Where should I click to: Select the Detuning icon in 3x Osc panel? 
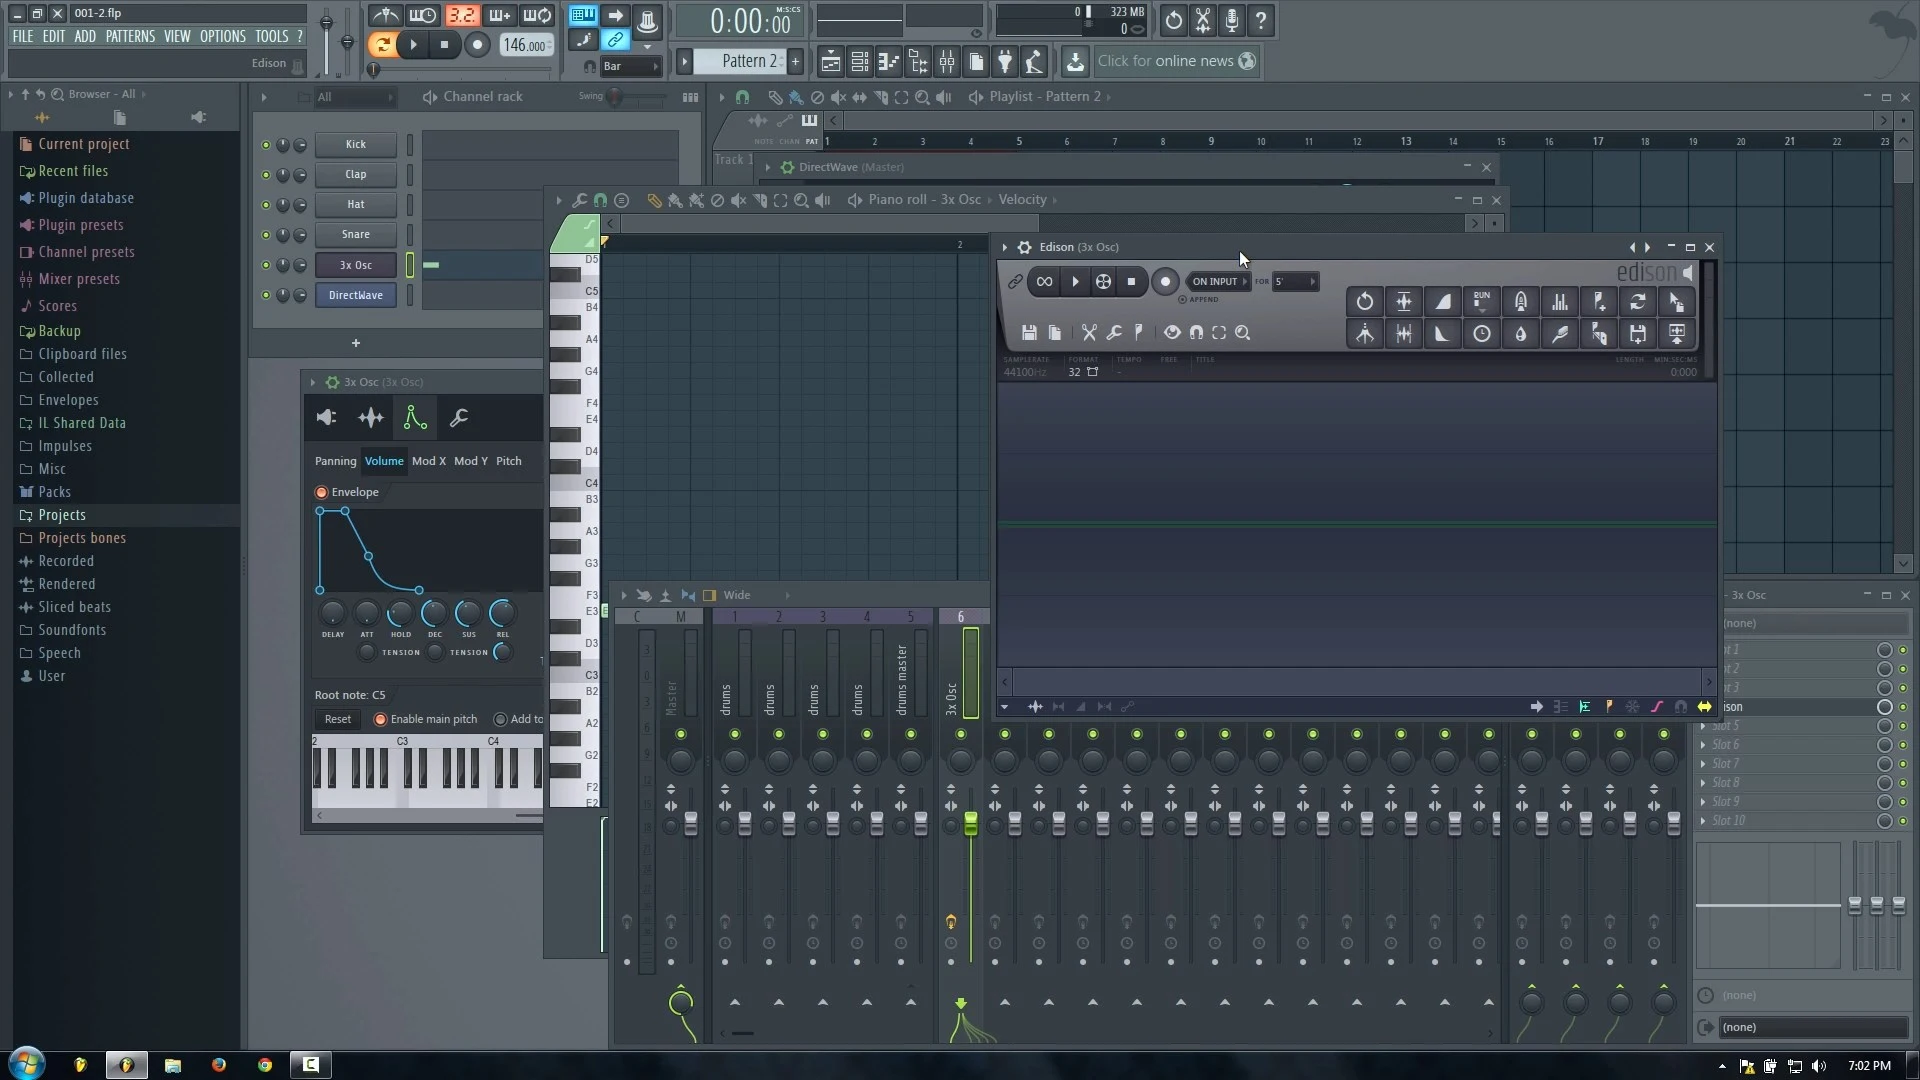tap(371, 418)
